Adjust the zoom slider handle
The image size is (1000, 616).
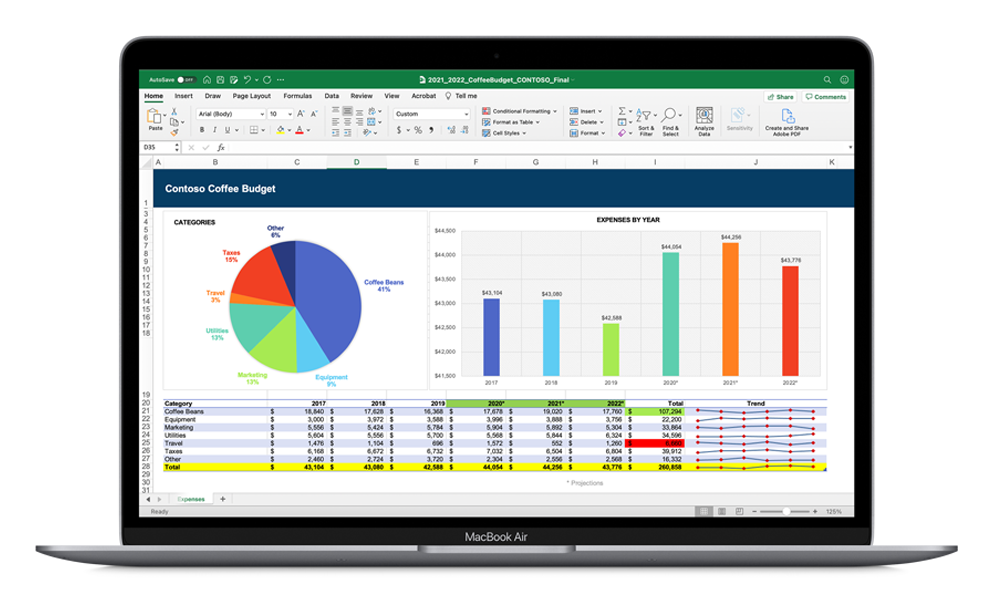tap(786, 511)
